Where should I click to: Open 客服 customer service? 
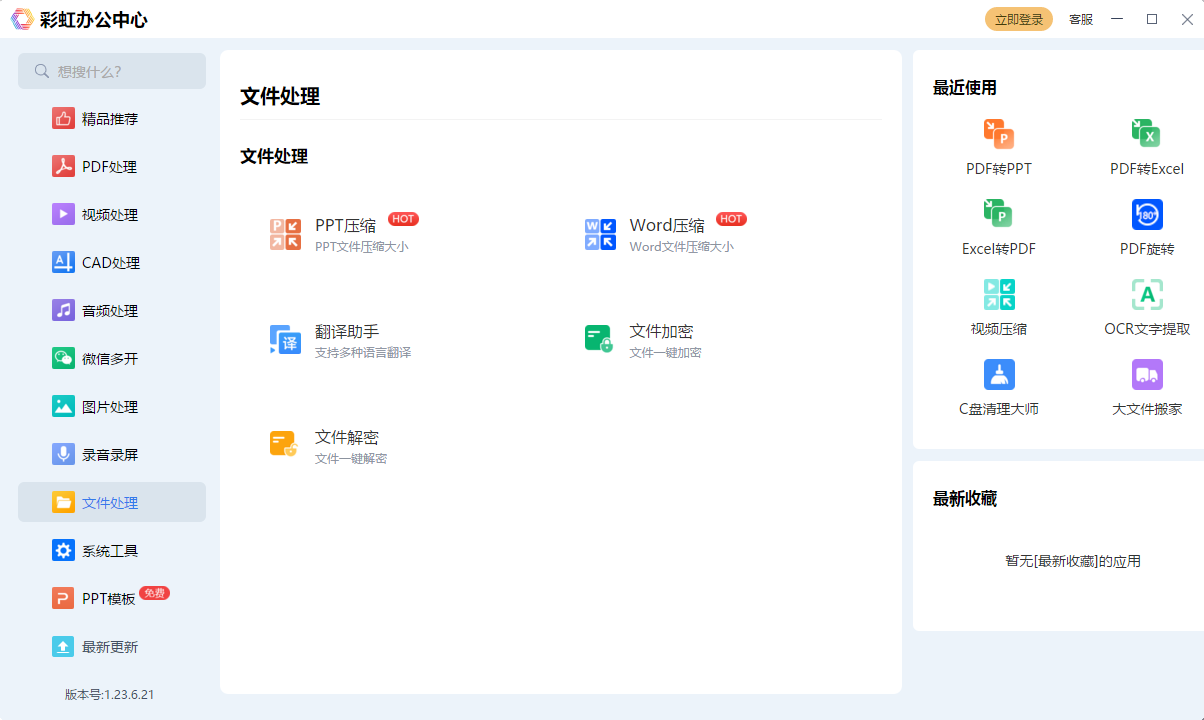point(1080,18)
